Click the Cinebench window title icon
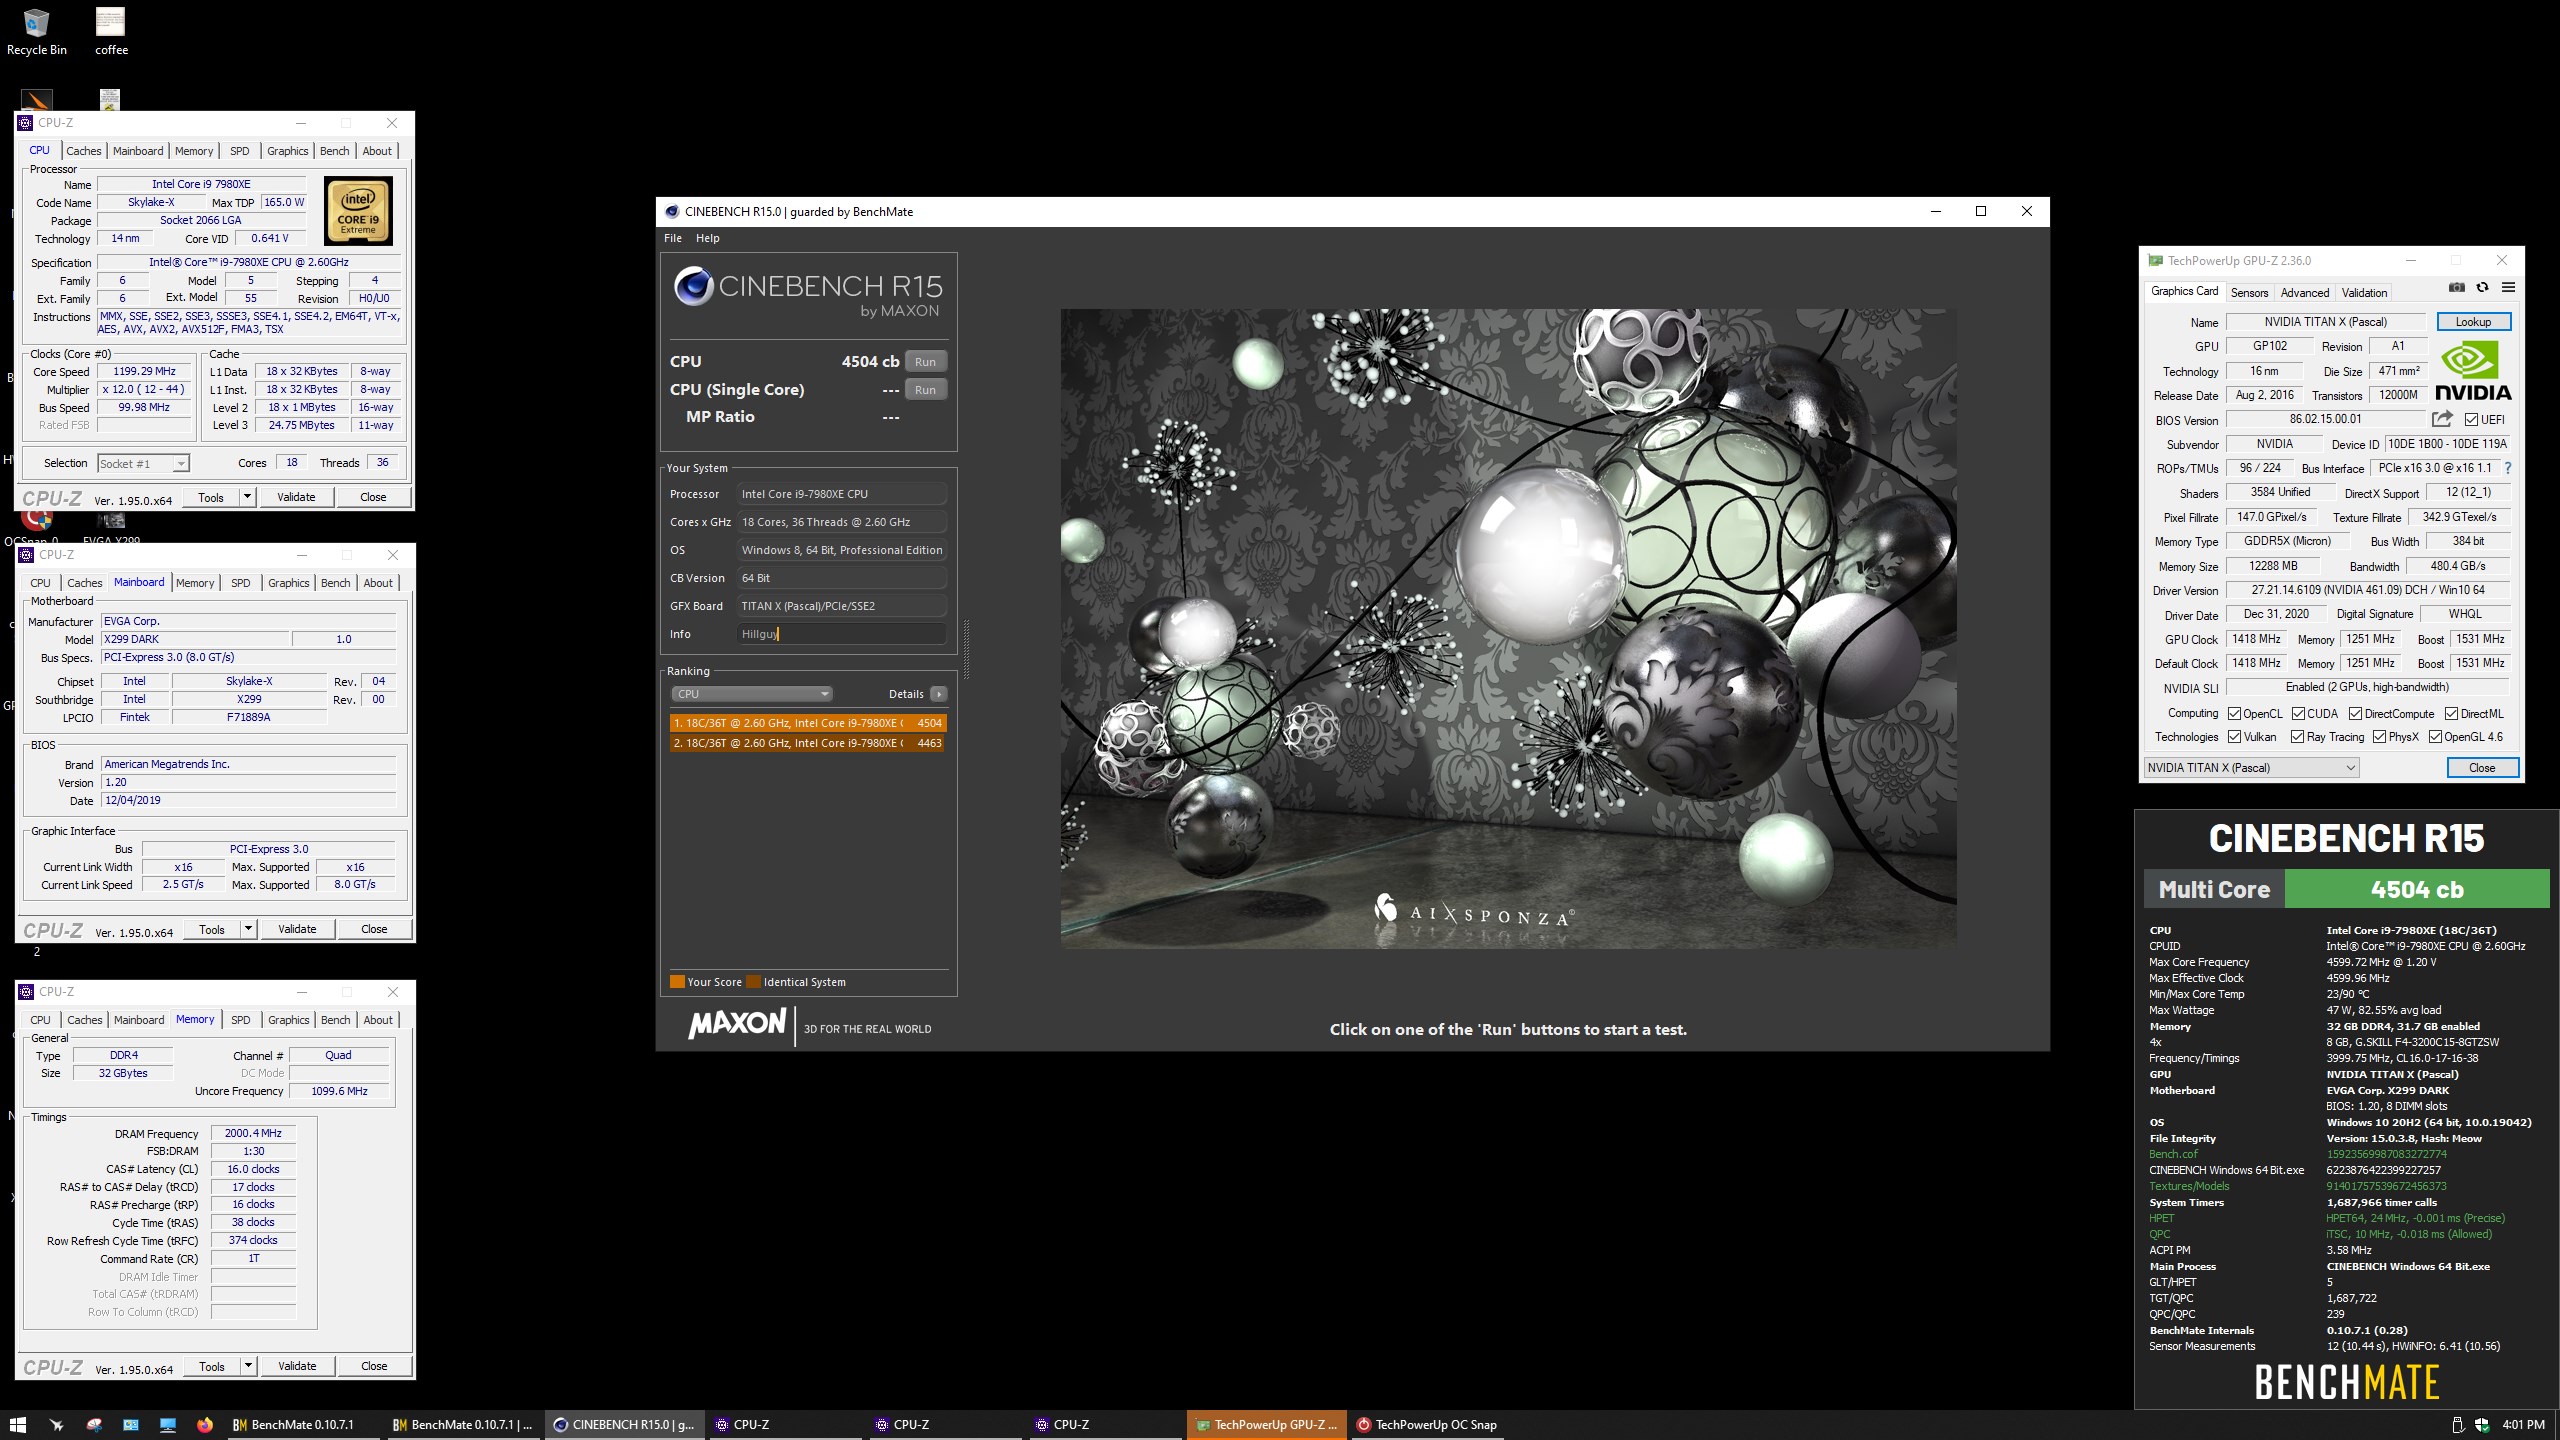This screenshot has width=2560, height=1440. [x=671, y=211]
